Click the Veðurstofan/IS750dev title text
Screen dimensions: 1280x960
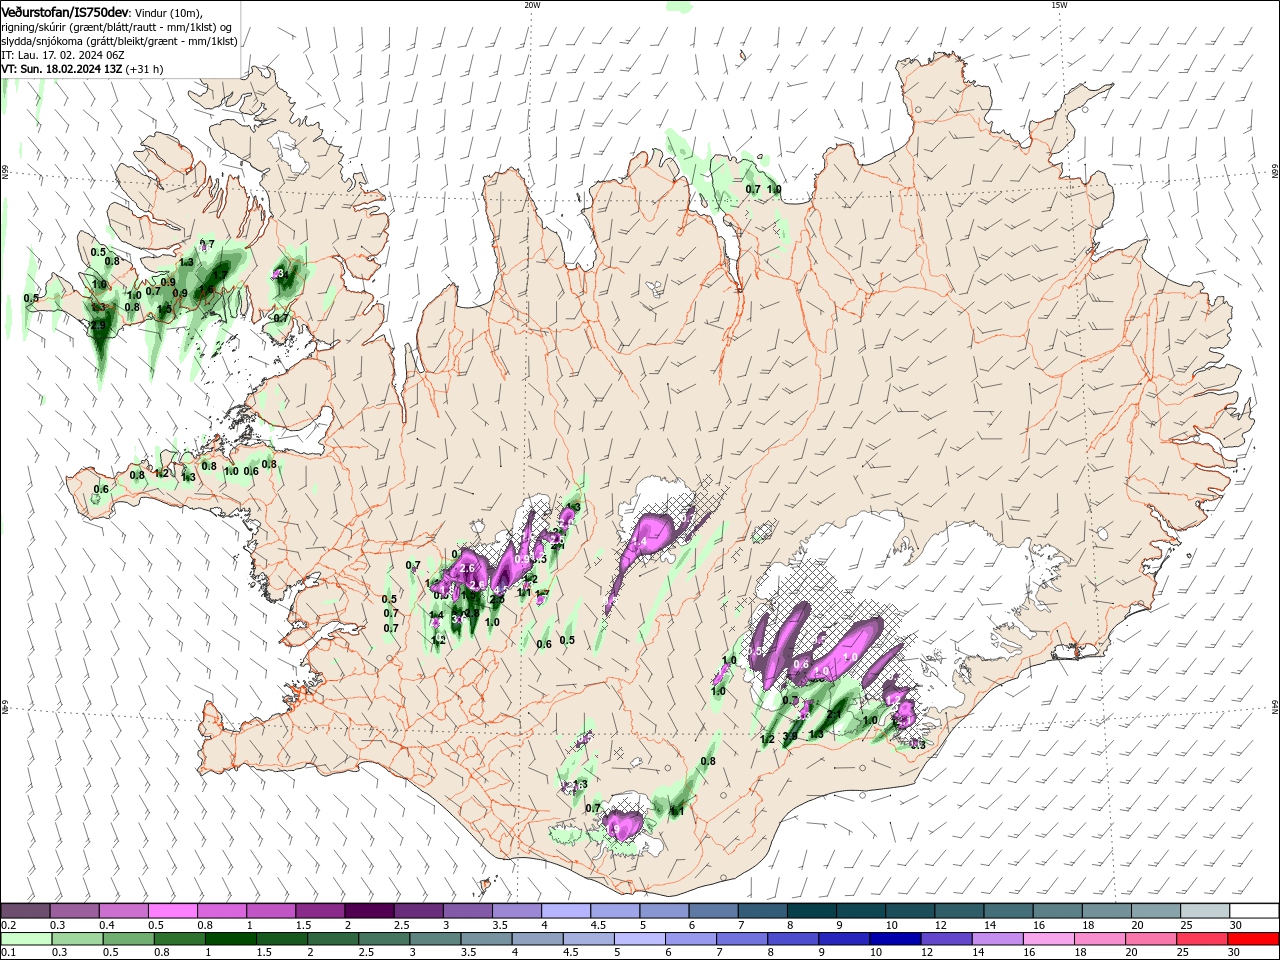[65, 12]
